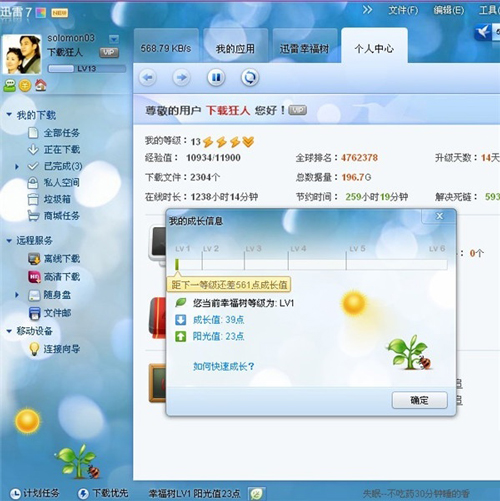Click the green up-arrow 阳光值 icon
This screenshot has height=501, width=500.
pyautogui.click(x=180, y=336)
